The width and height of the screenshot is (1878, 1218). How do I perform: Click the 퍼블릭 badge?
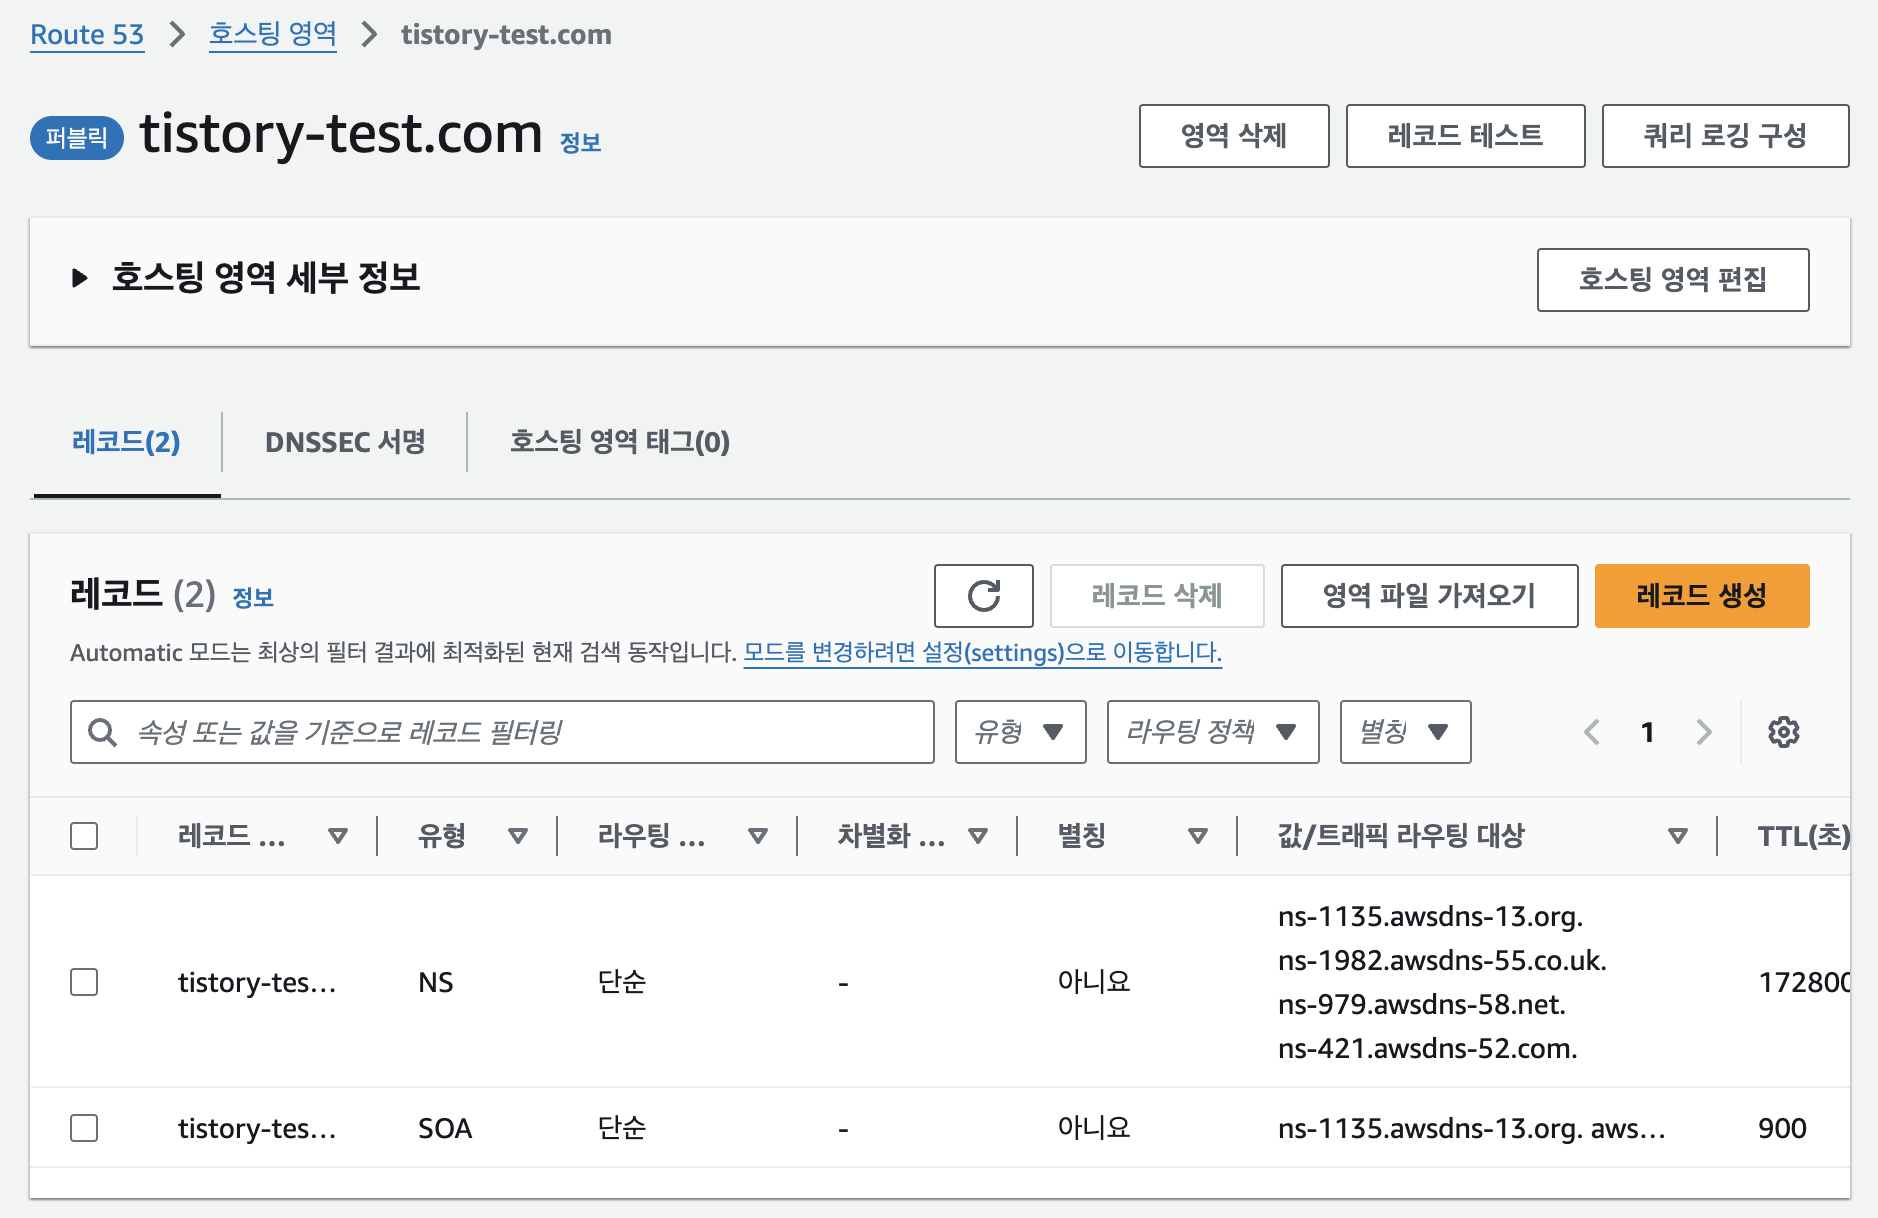[x=77, y=138]
